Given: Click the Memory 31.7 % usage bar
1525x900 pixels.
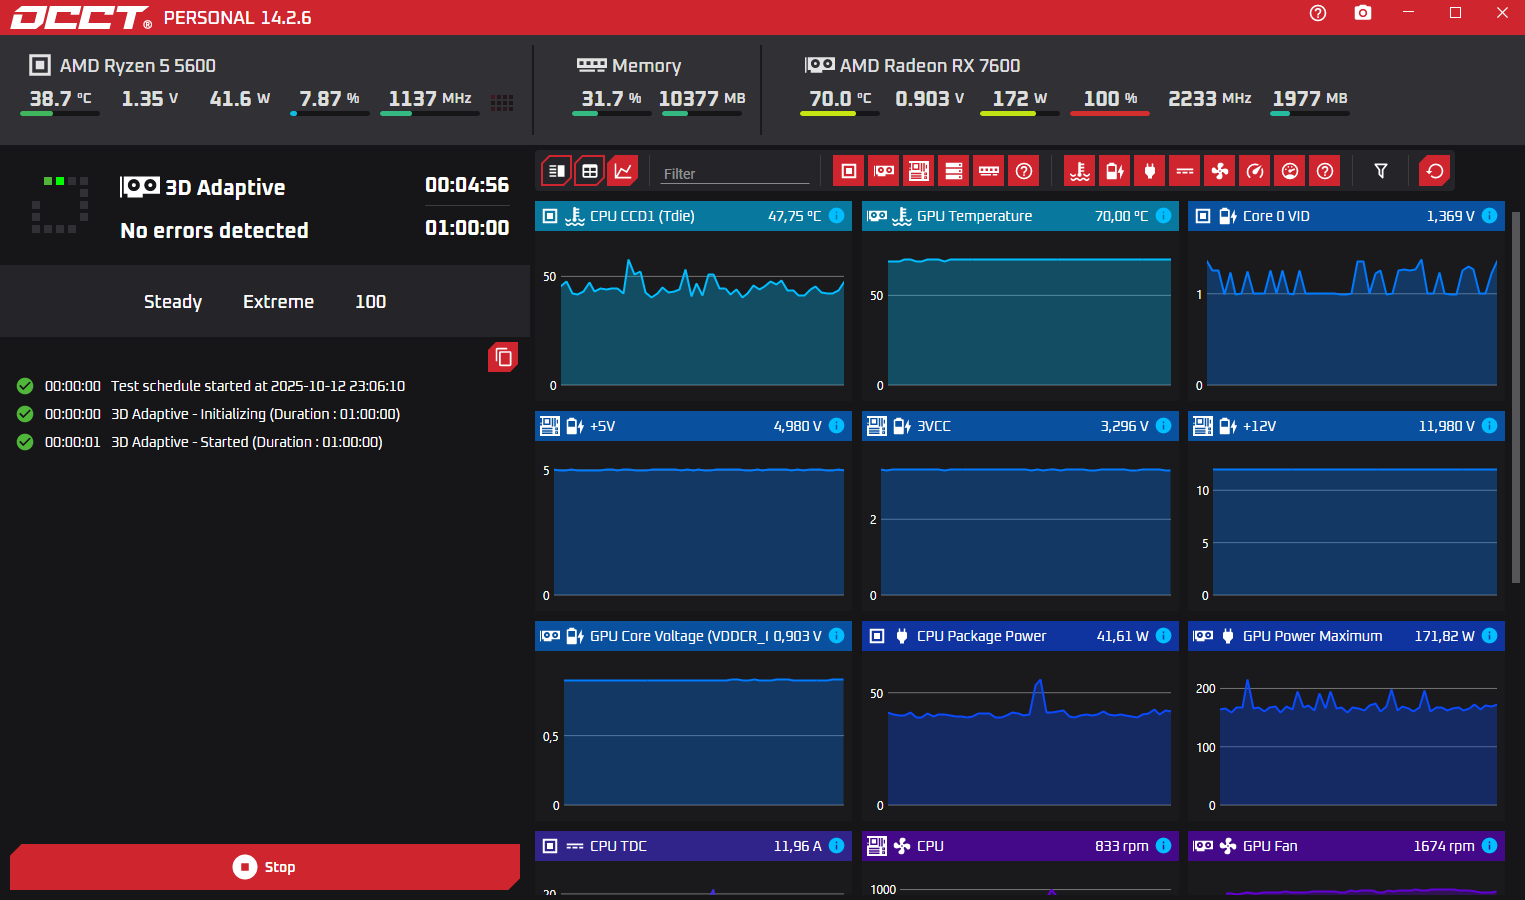Looking at the screenshot, I should tap(612, 114).
